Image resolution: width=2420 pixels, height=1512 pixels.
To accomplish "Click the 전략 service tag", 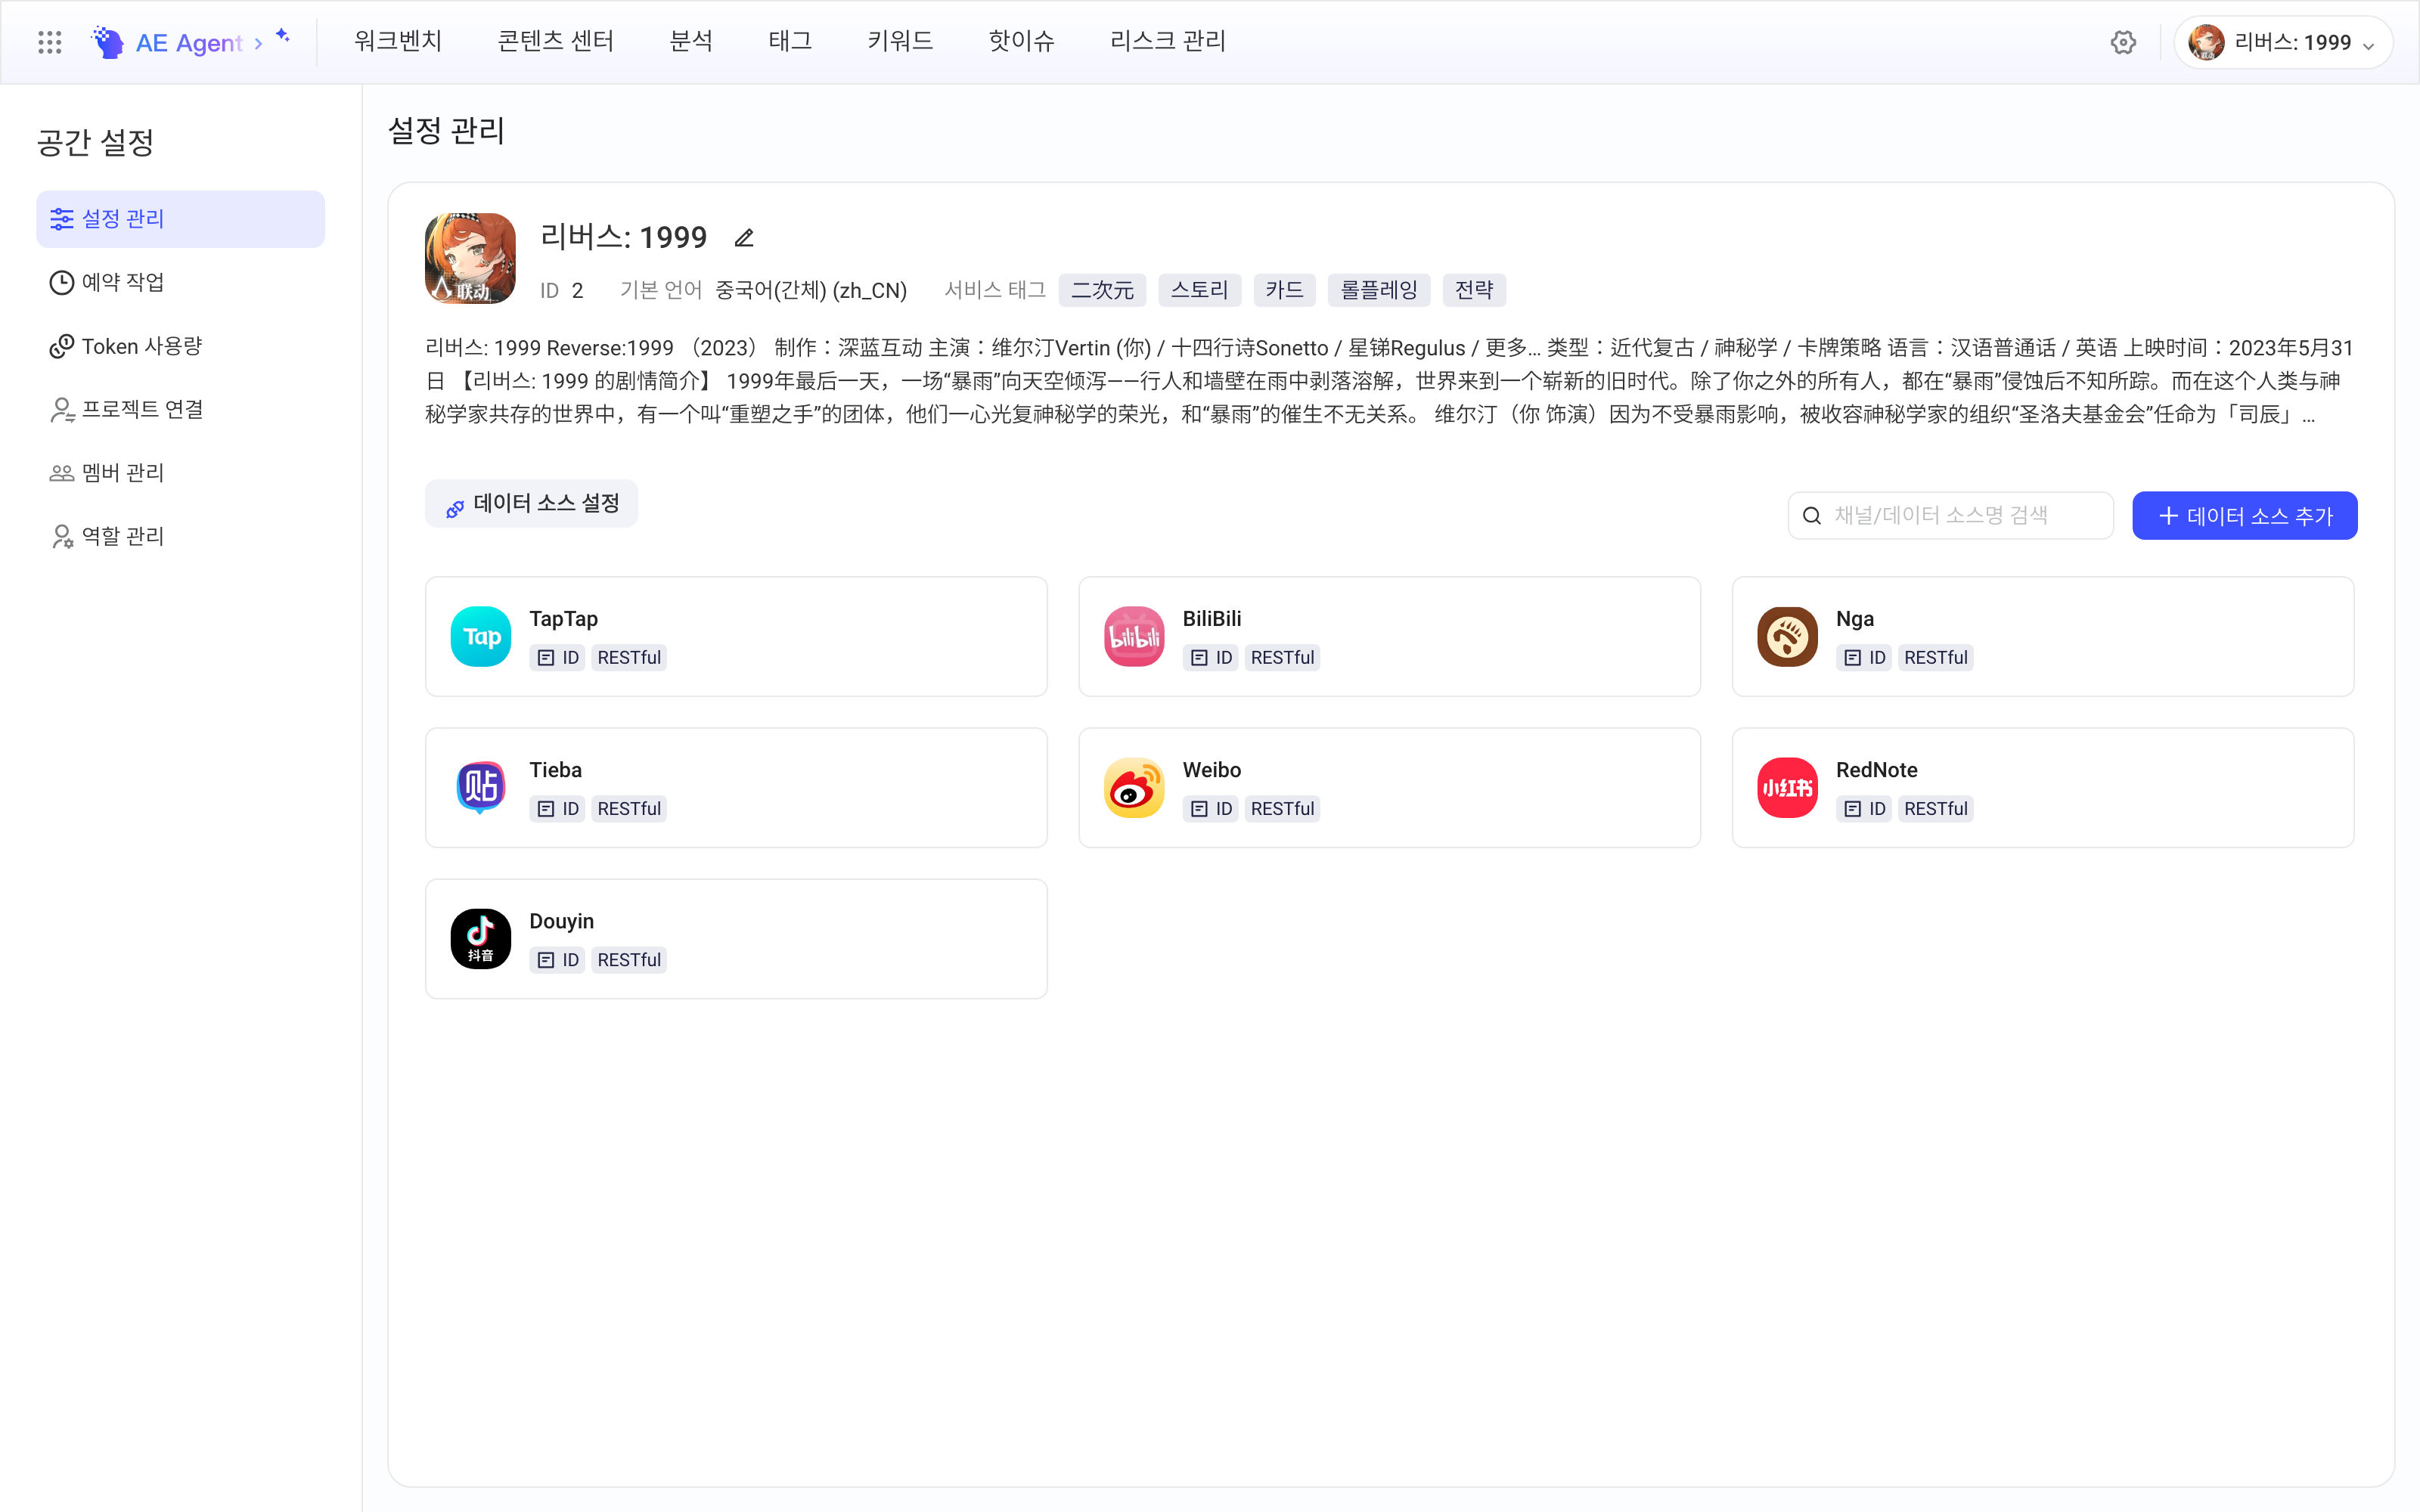I will point(1474,290).
